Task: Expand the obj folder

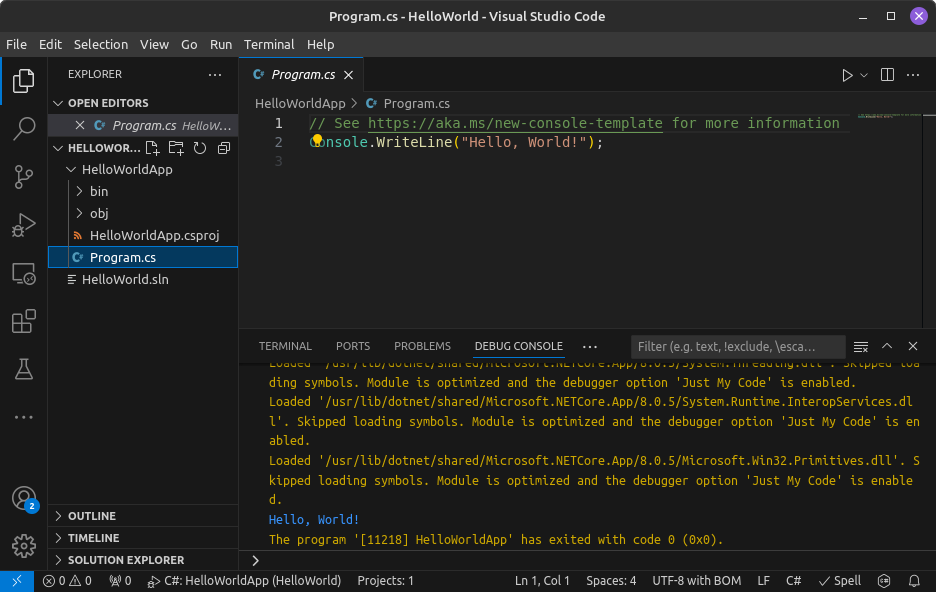Action: pos(79,214)
